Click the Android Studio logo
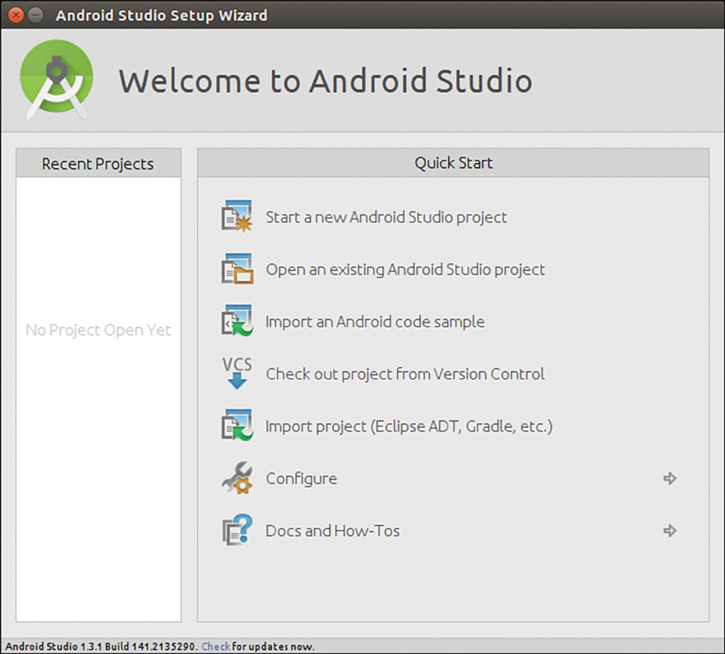 [x=56, y=80]
